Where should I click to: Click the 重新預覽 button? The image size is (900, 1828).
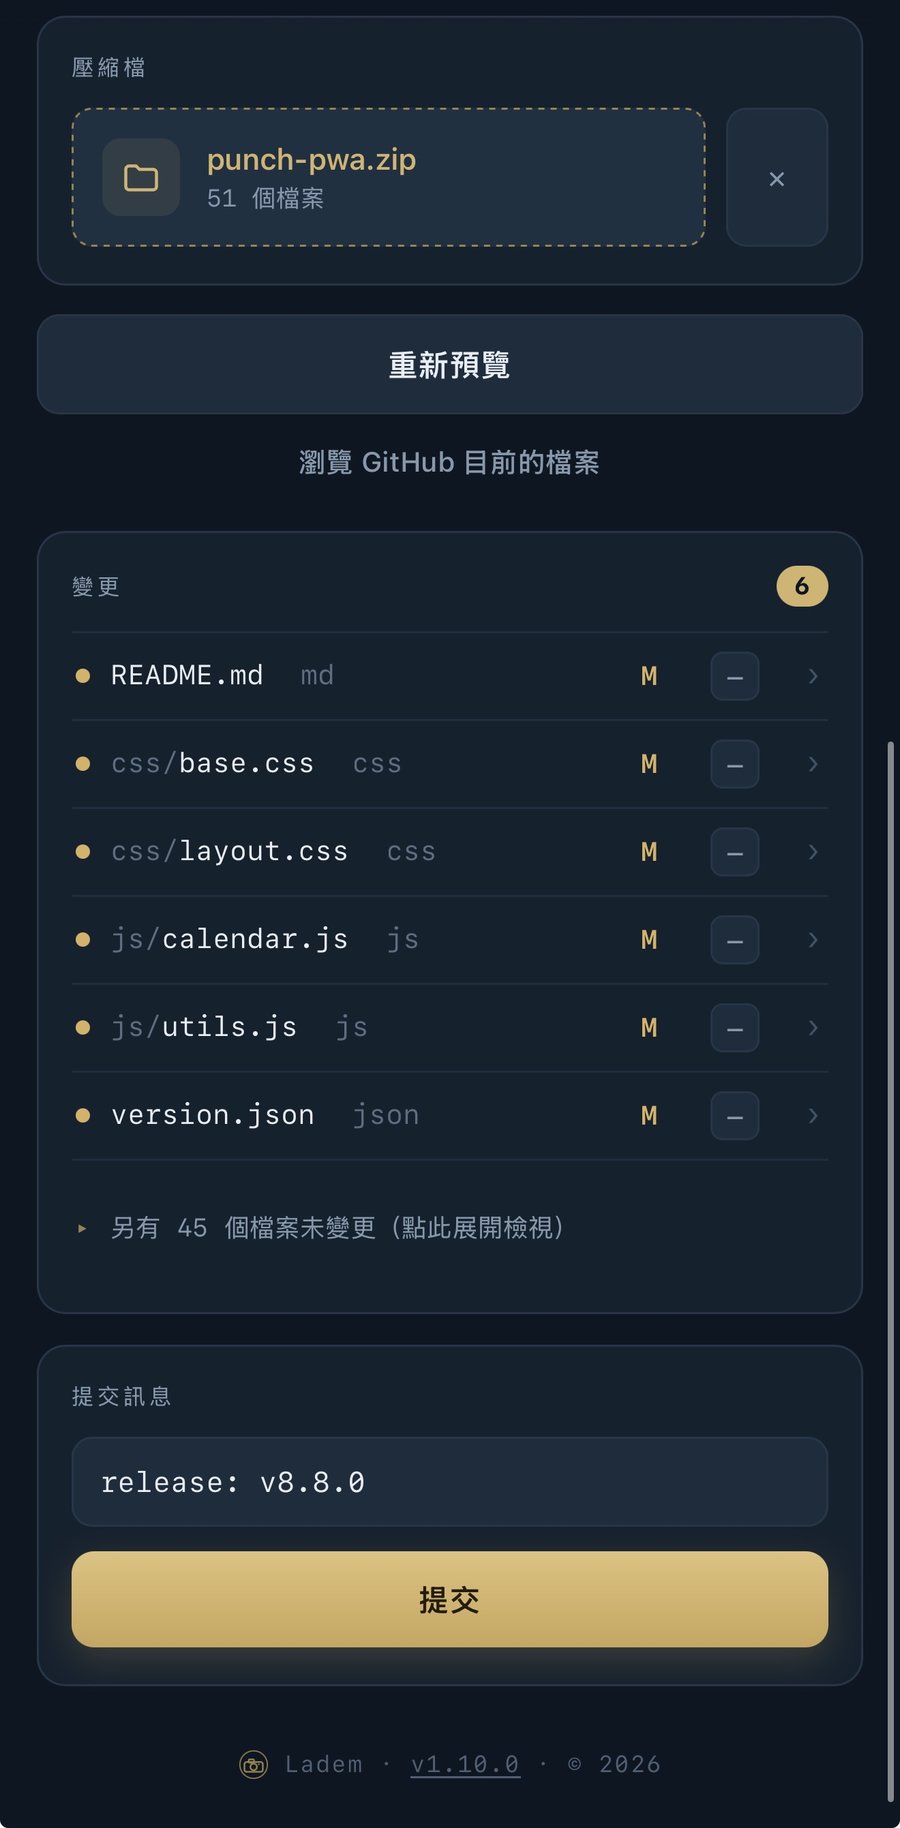(450, 365)
